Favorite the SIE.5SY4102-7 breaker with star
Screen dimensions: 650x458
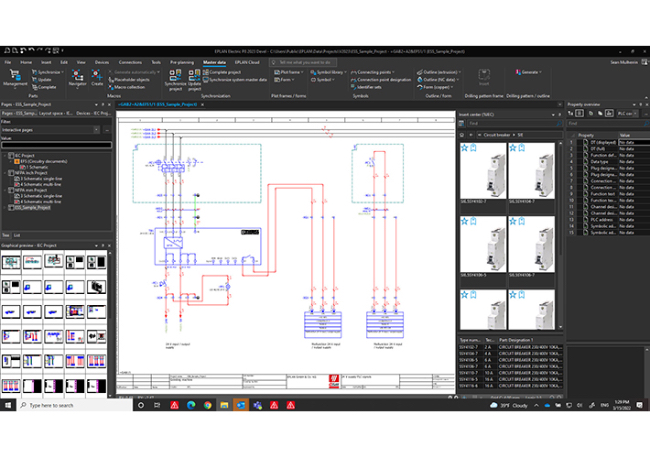[464, 148]
